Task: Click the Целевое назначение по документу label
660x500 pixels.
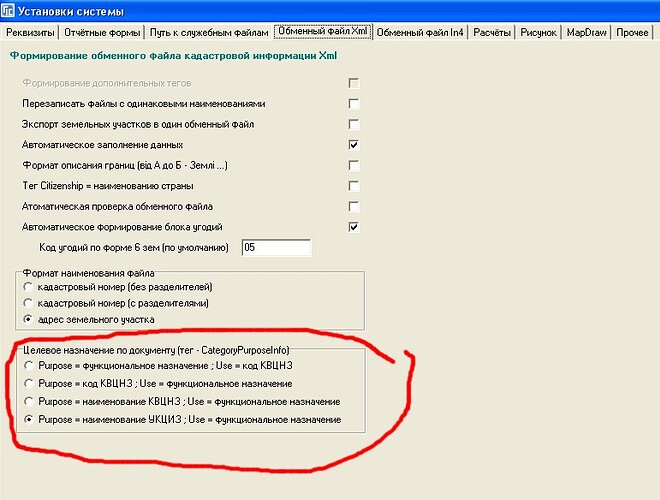Action: [156, 350]
